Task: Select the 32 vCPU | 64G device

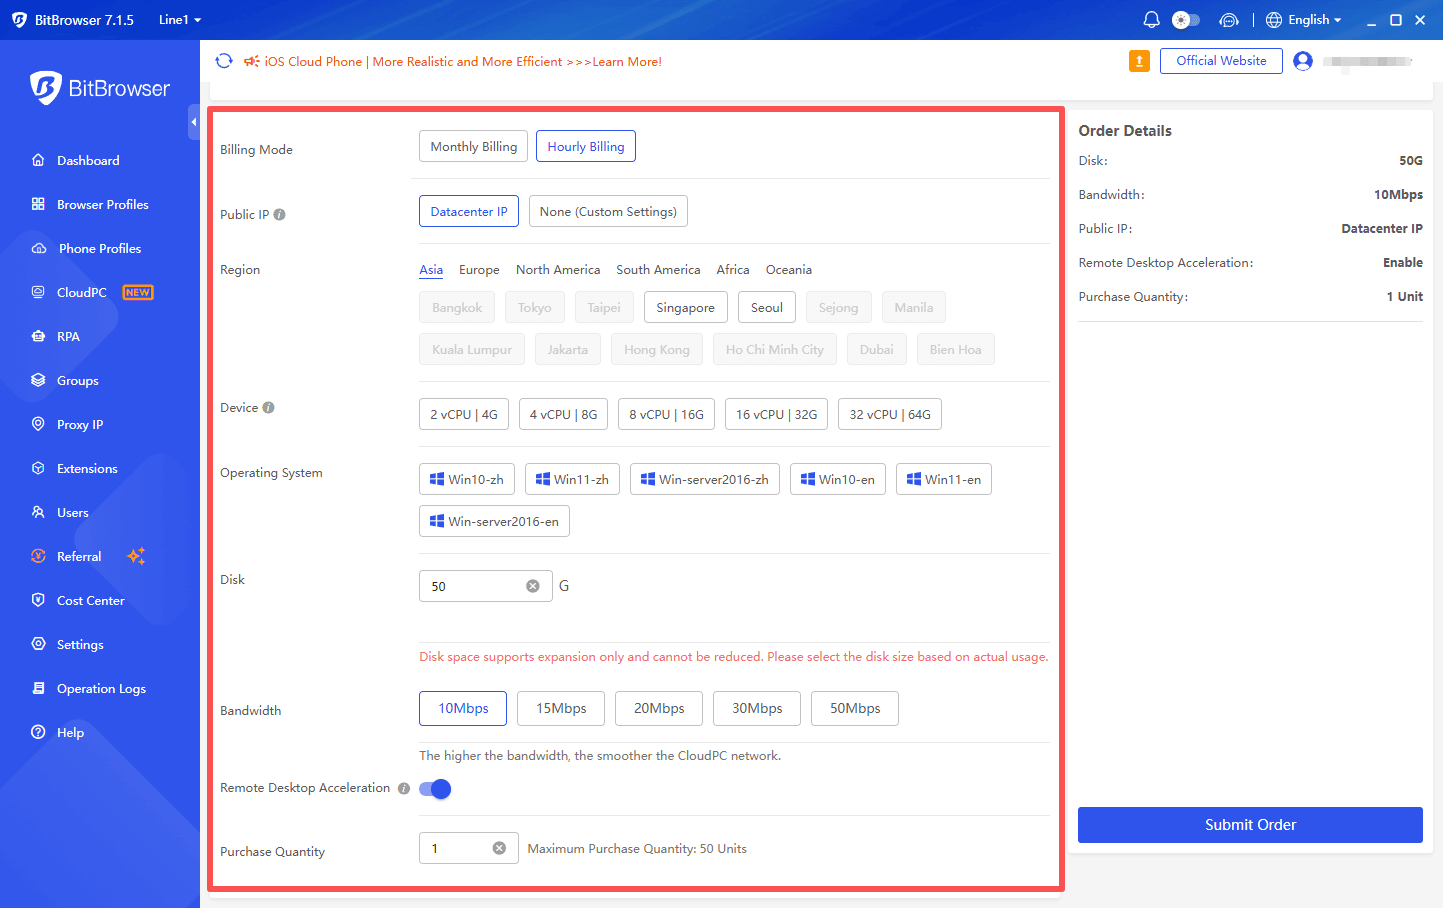Action: [890, 414]
